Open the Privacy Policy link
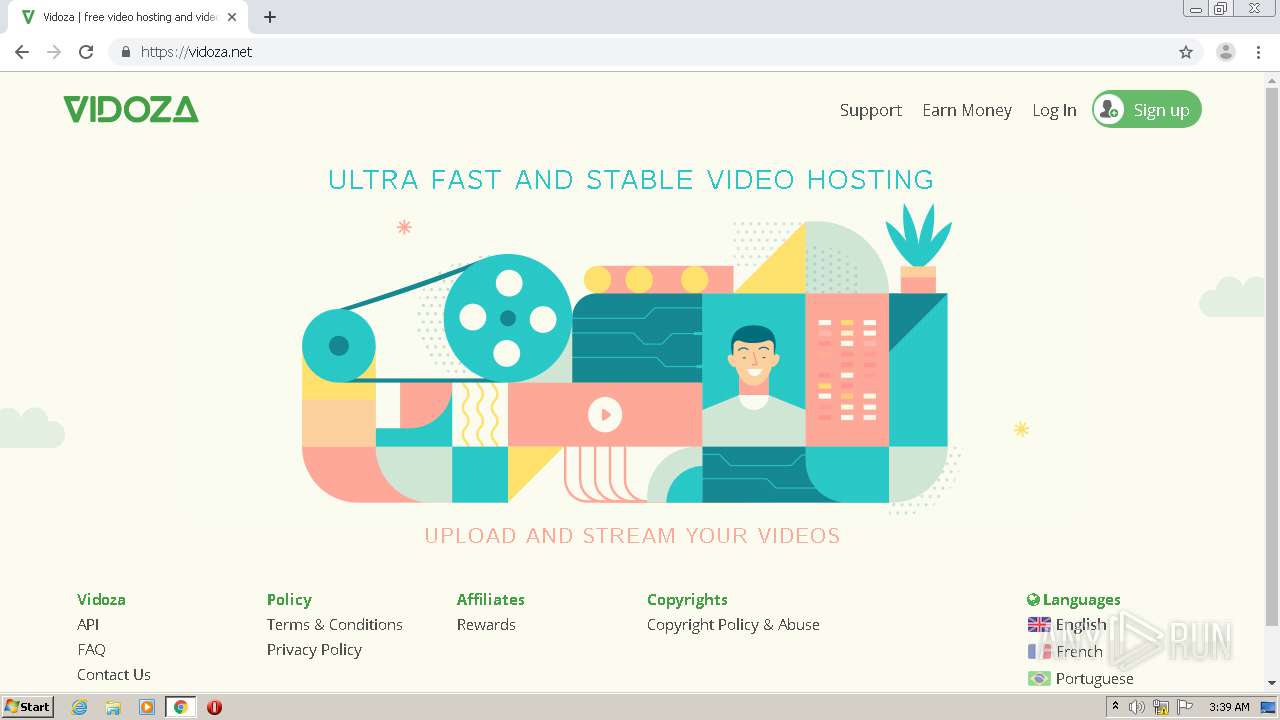This screenshot has height=720, width=1280. (x=314, y=649)
